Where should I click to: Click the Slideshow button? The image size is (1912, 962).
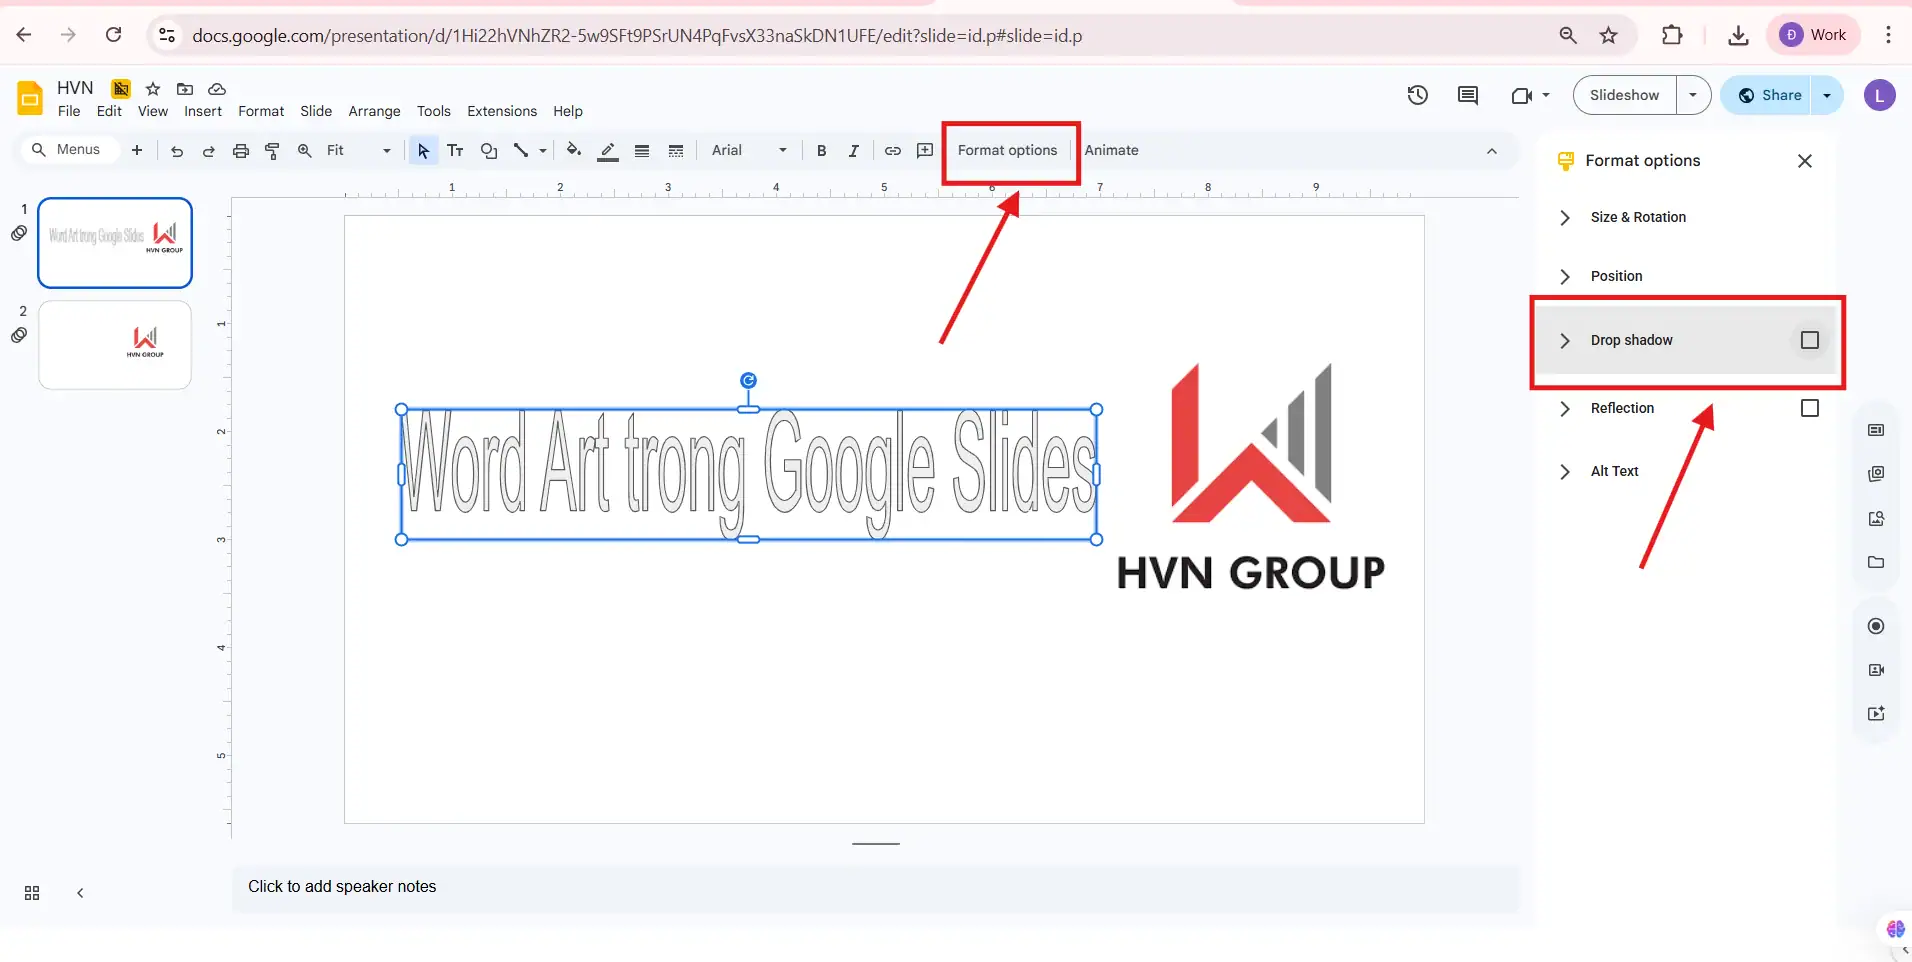pos(1624,95)
